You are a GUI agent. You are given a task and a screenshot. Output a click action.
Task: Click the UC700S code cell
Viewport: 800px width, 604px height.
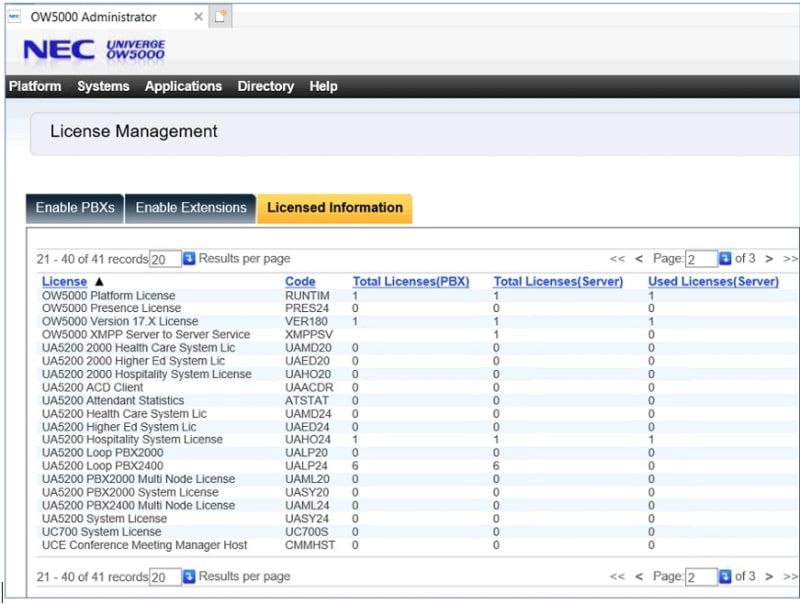pos(307,532)
